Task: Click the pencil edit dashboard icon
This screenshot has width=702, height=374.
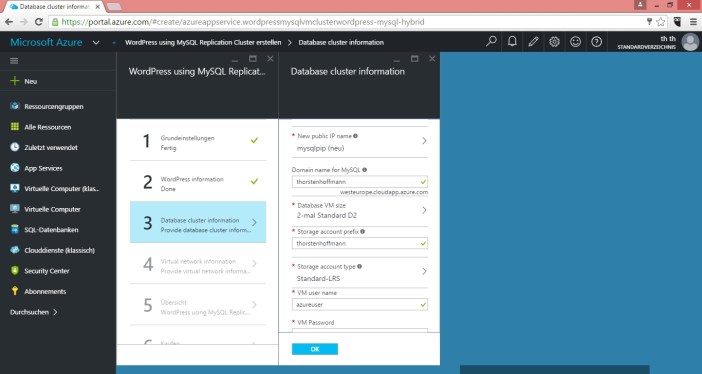Action: coord(533,42)
